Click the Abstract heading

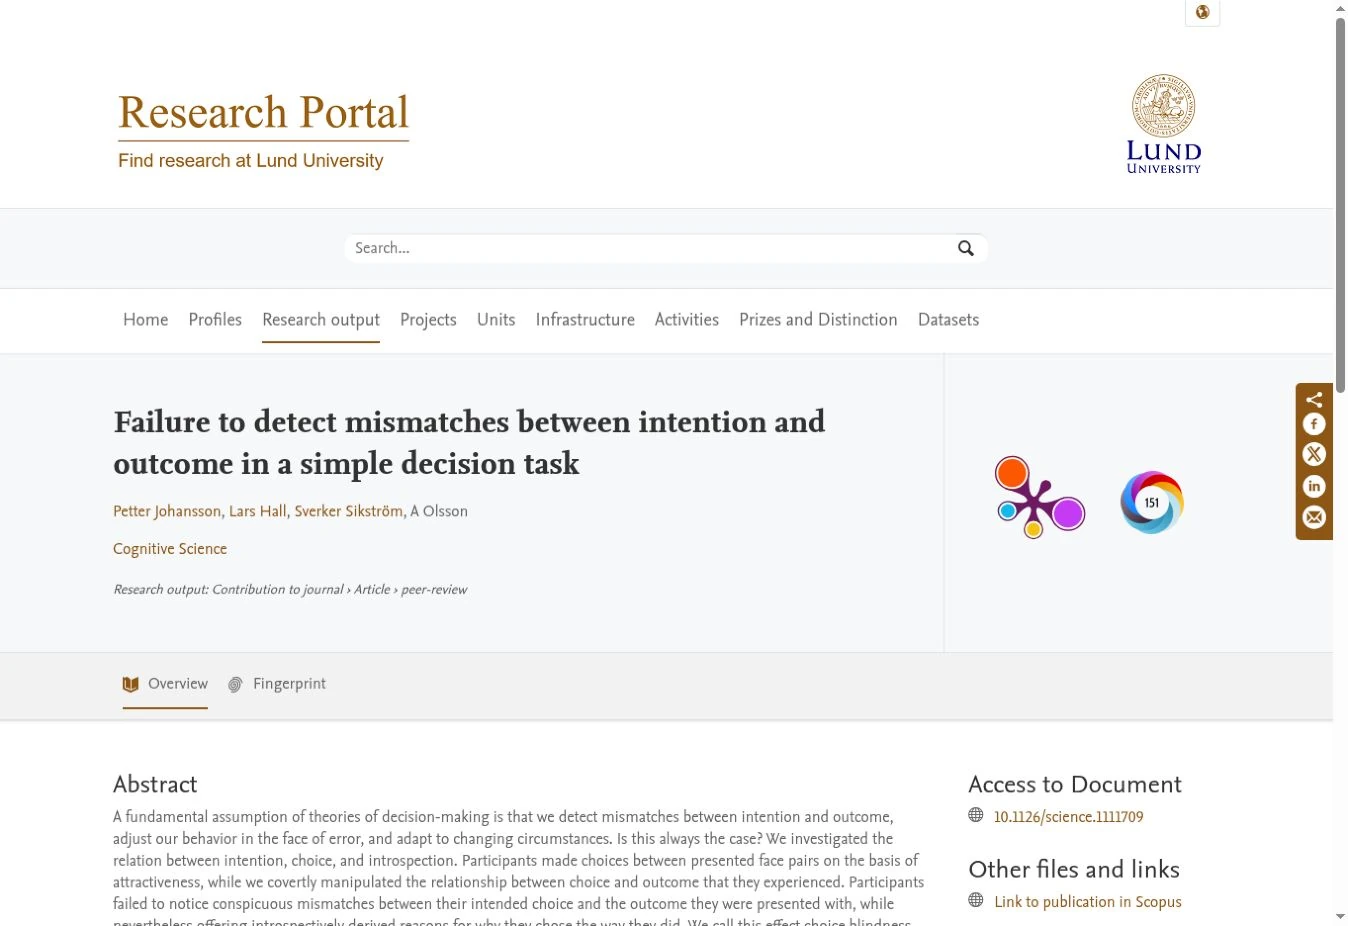point(155,784)
